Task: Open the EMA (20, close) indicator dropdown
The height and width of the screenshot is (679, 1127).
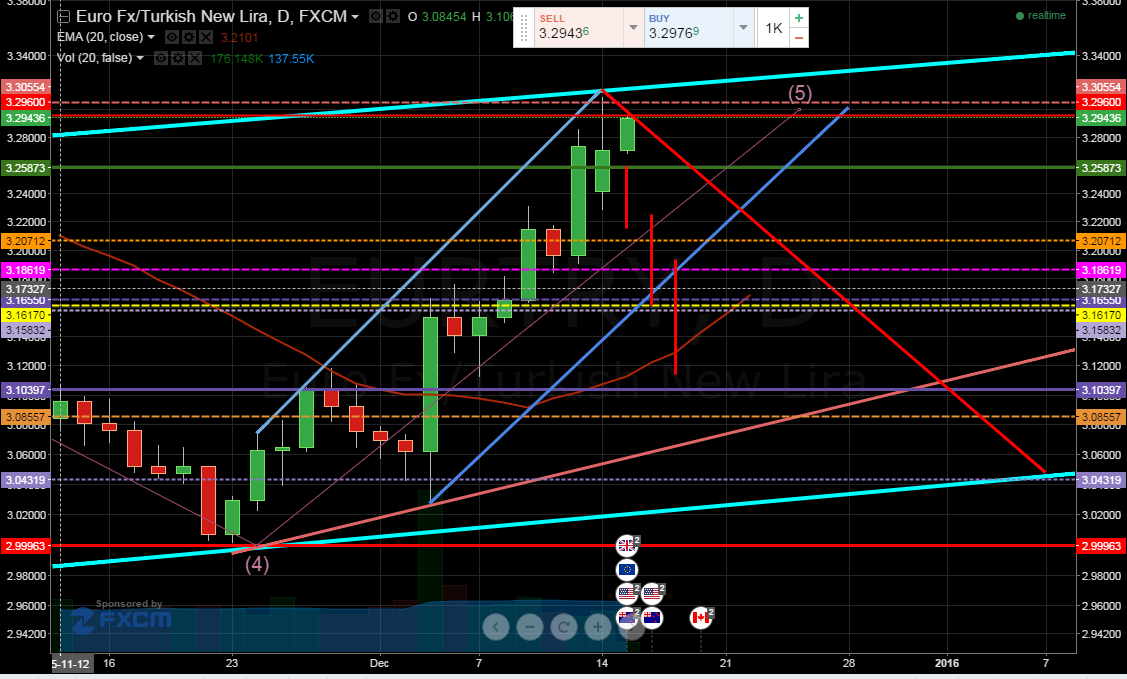Action: (x=151, y=37)
